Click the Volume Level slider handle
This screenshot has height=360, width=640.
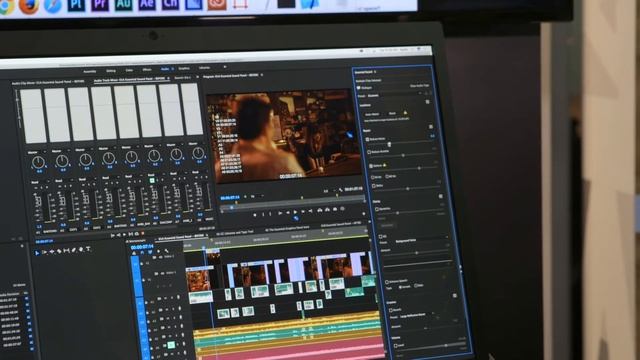446,346
